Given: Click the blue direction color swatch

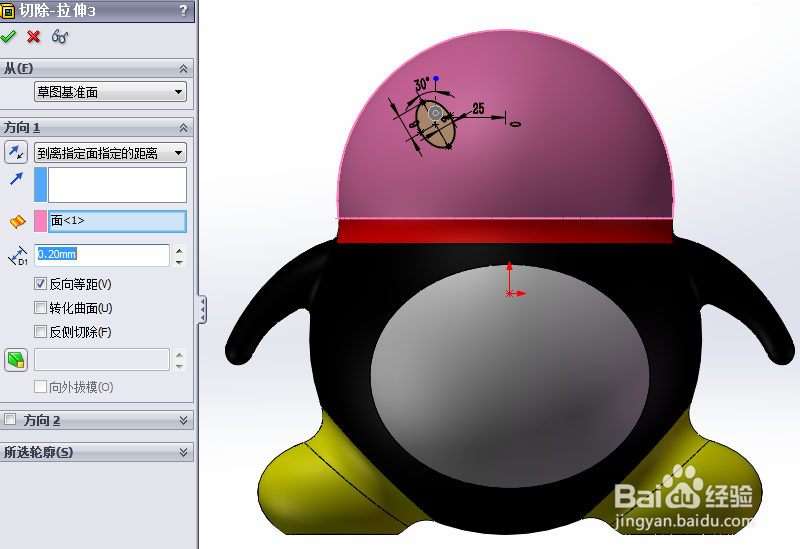Looking at the screenshot, I should click(41, 185).
